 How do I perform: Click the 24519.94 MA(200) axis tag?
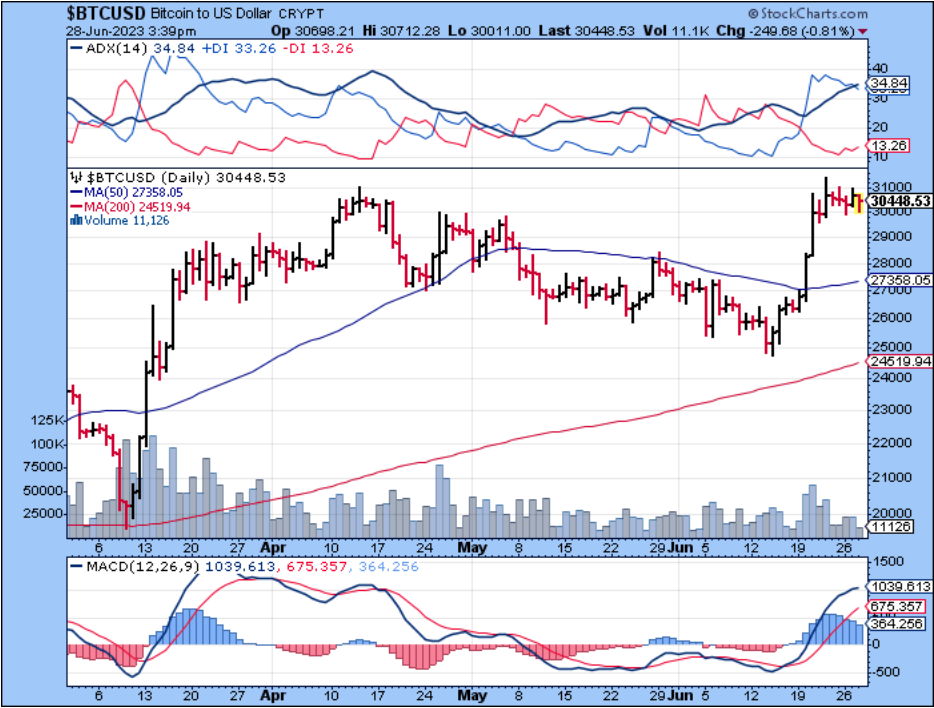[x=900, y=361]
